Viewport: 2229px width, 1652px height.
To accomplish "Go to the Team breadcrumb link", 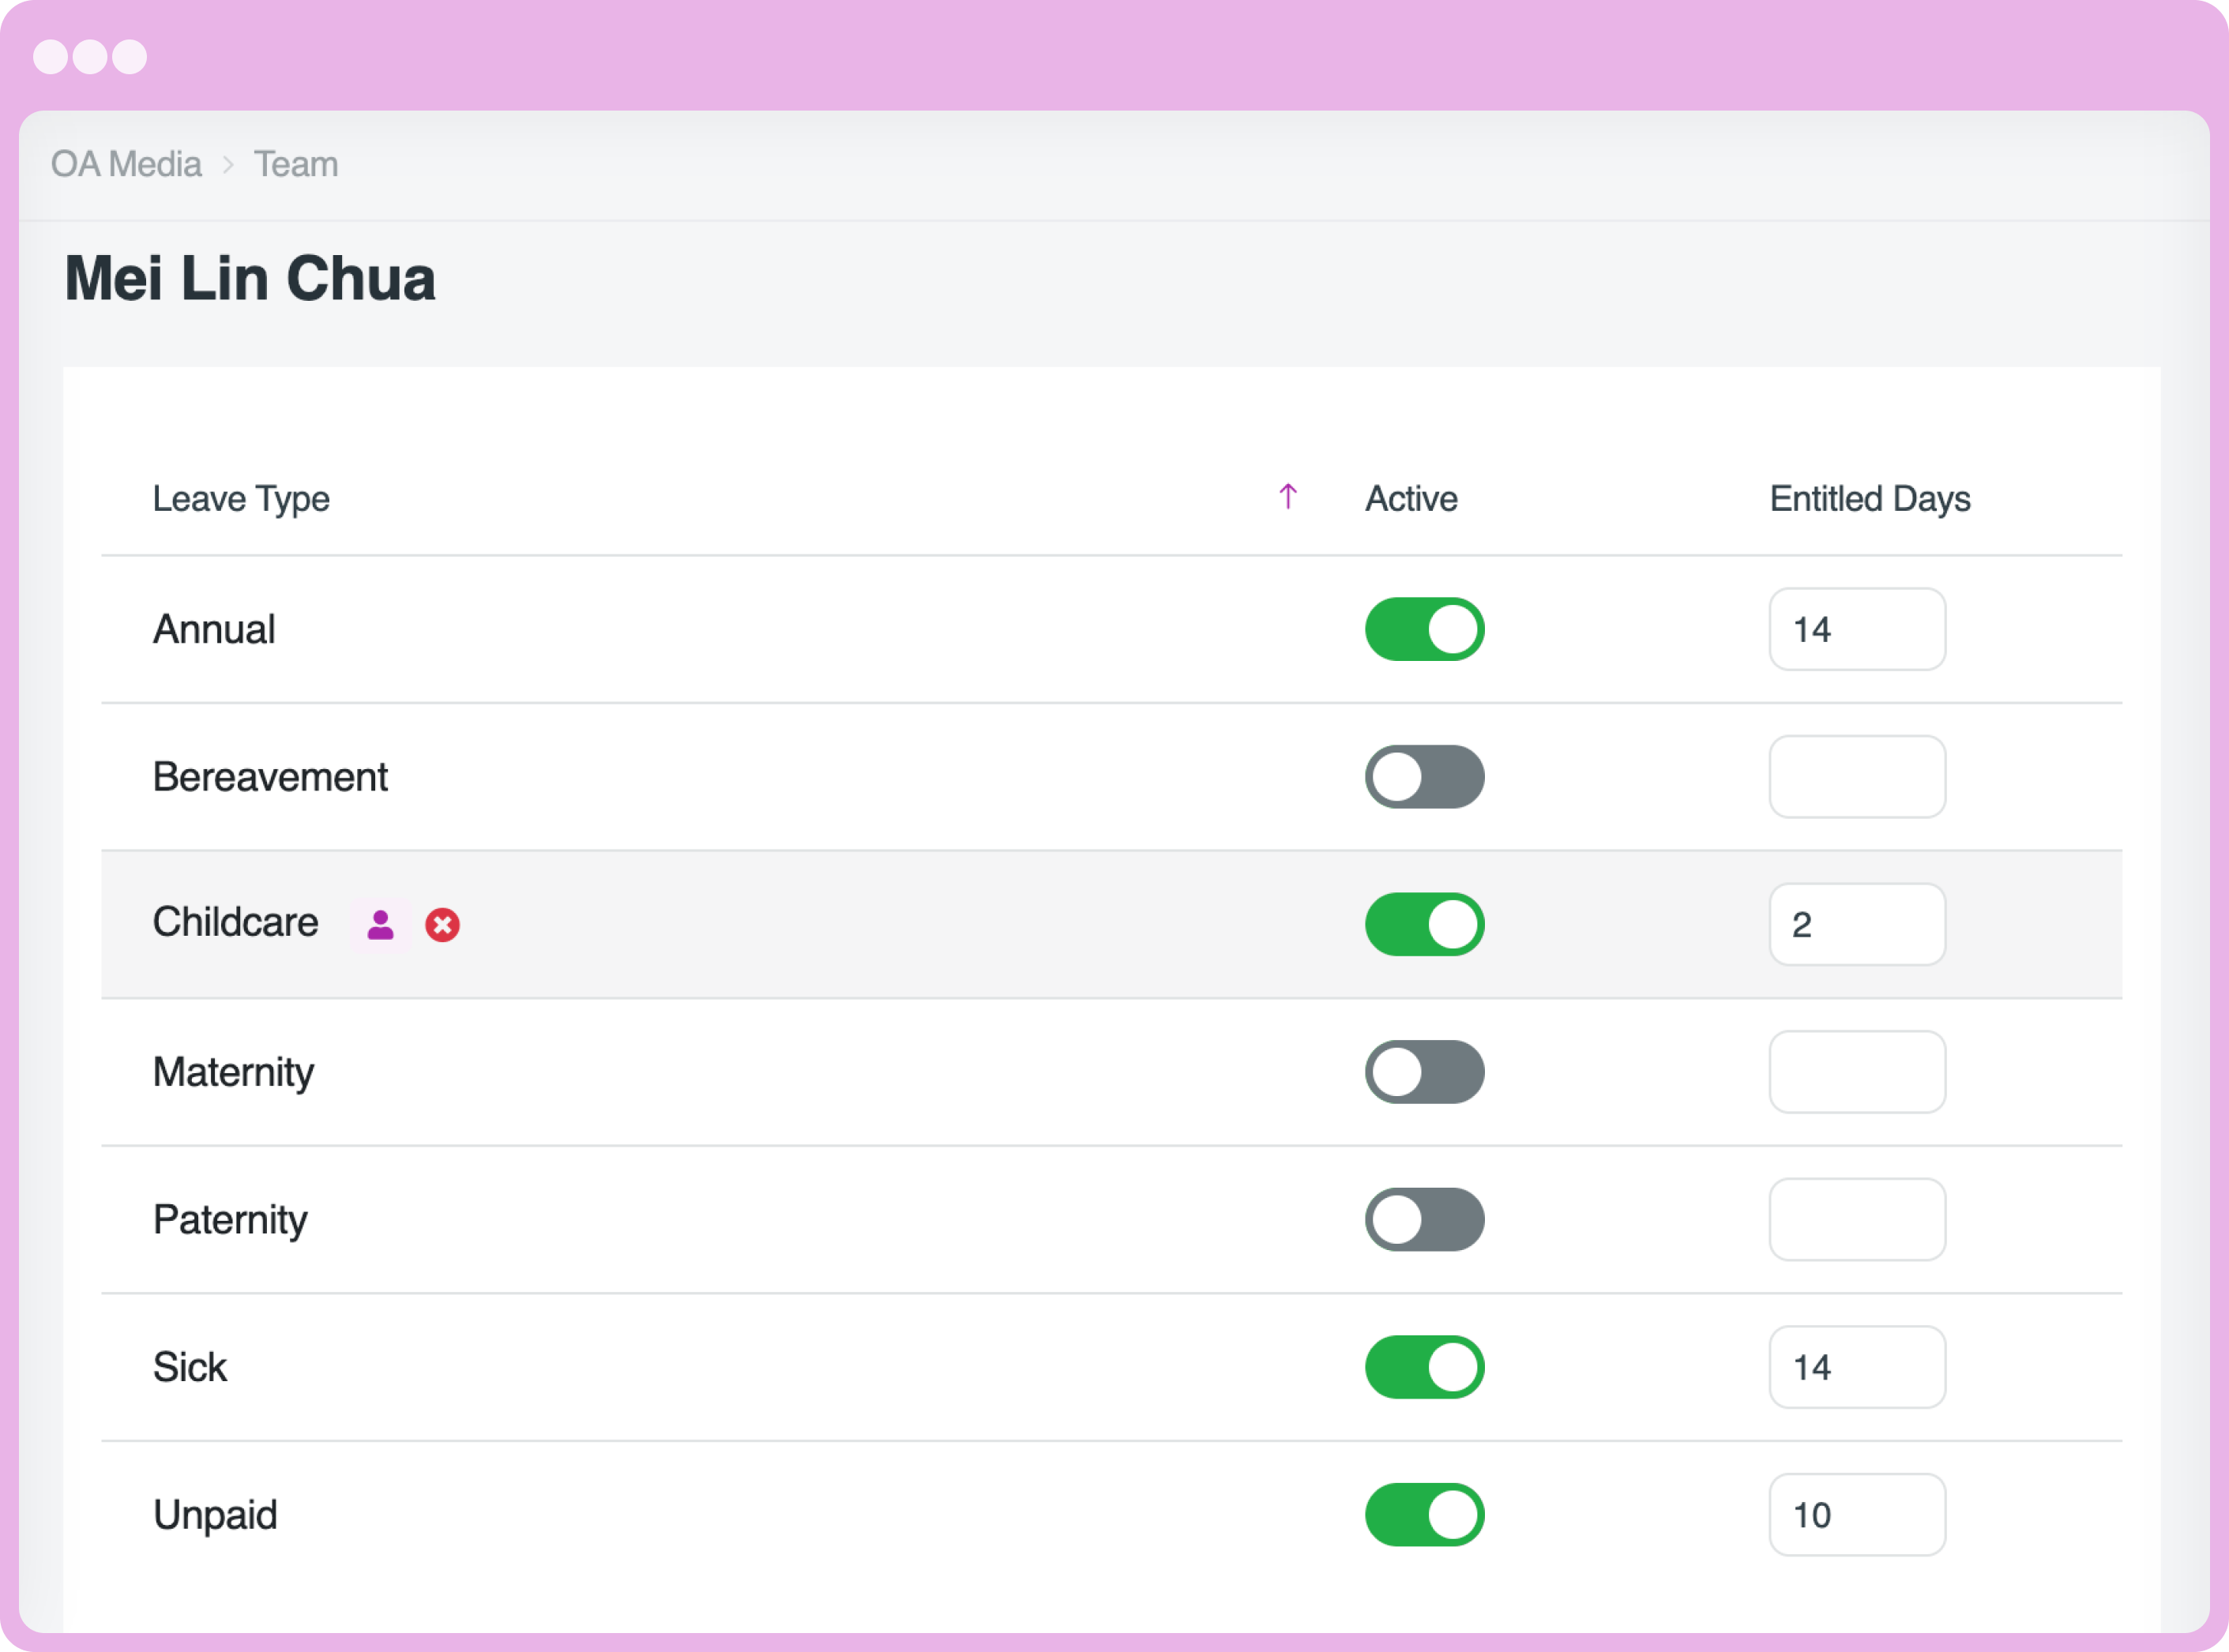I will pos(296,164).
